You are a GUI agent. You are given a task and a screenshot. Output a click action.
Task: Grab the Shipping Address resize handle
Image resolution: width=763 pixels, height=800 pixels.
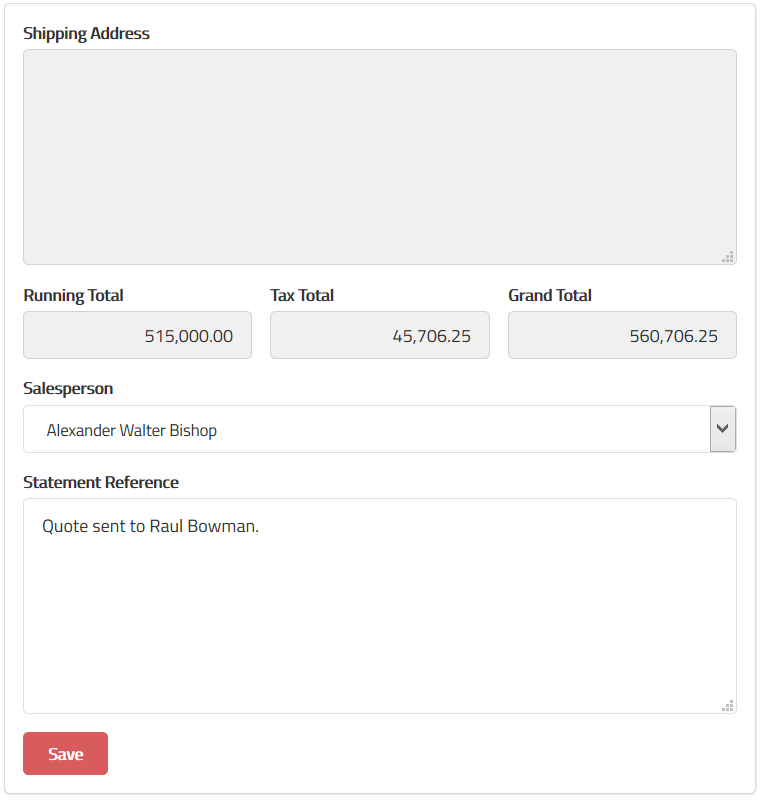(728, 256)
